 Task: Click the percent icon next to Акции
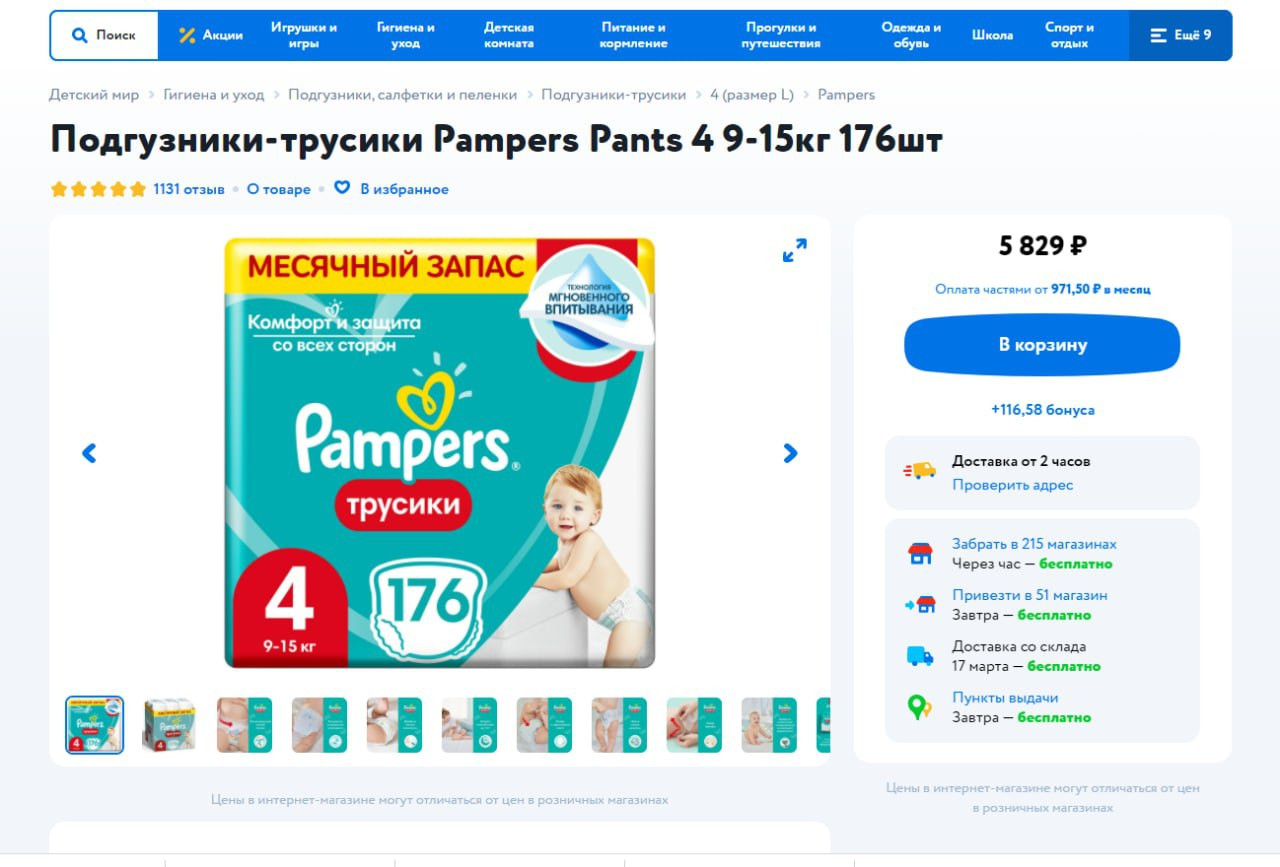click(x=187, y=35)
